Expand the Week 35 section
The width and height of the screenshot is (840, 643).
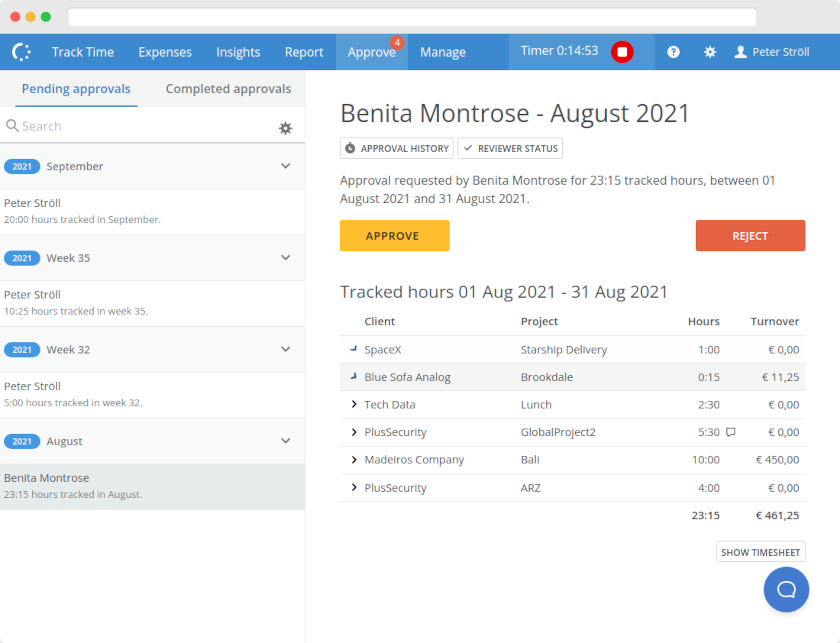click(285, 257)
